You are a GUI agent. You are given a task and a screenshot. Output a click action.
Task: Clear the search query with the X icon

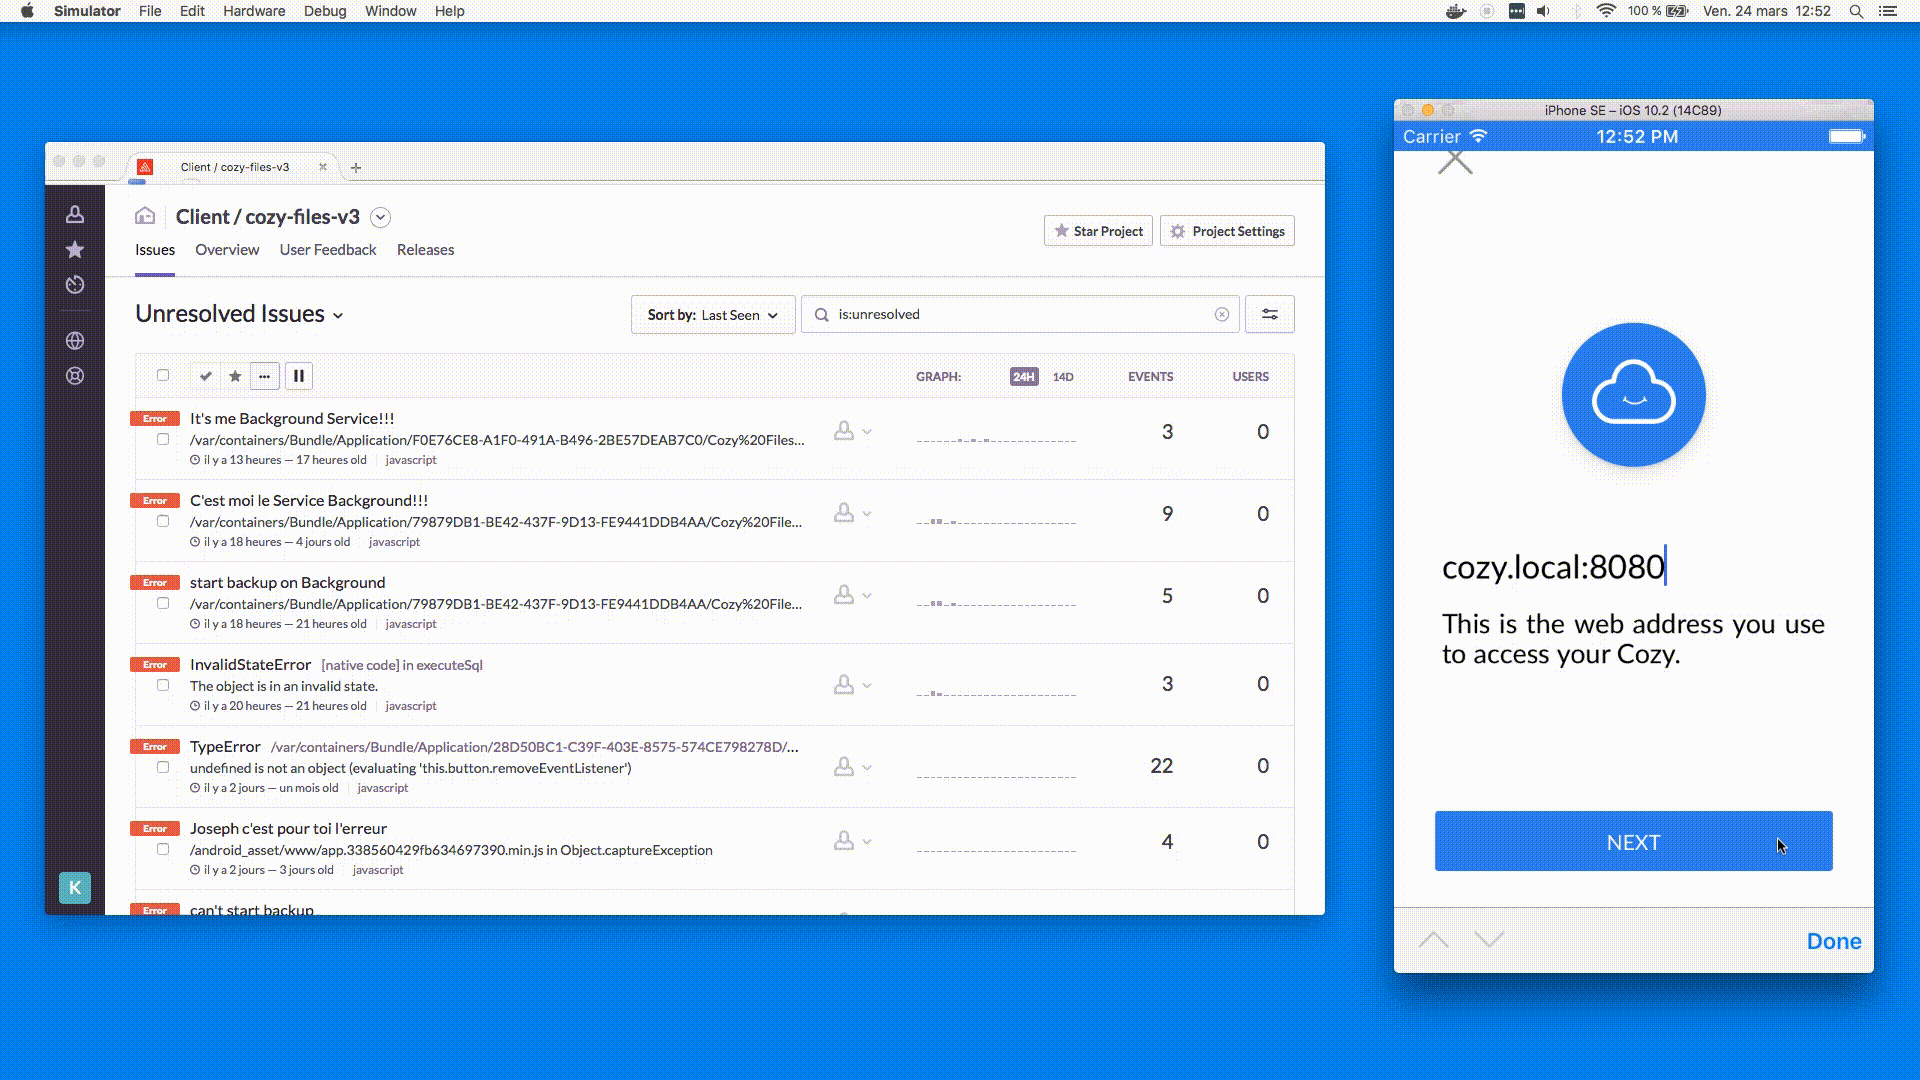[1221, 314]
